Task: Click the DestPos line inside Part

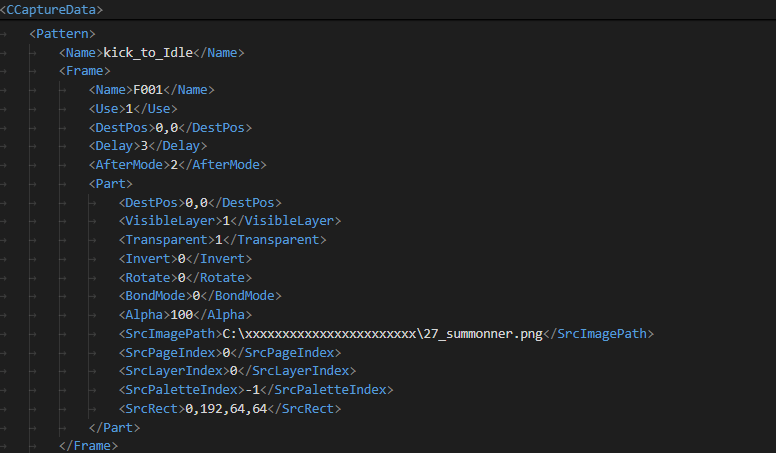Action: 200,202
